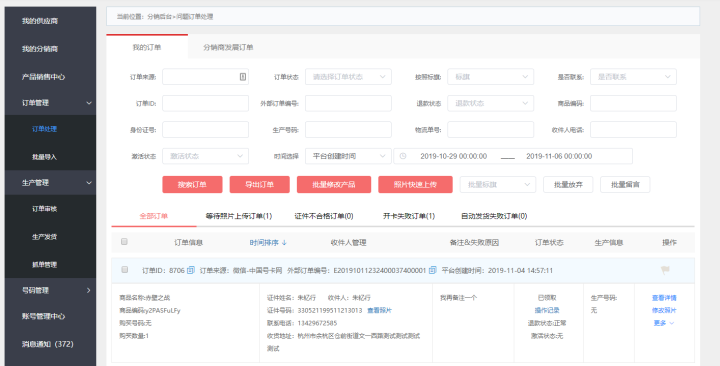The image size is (720, 366).
Task: Copy order ID 8706 with its copy icon
Action: tap(191, 270)
